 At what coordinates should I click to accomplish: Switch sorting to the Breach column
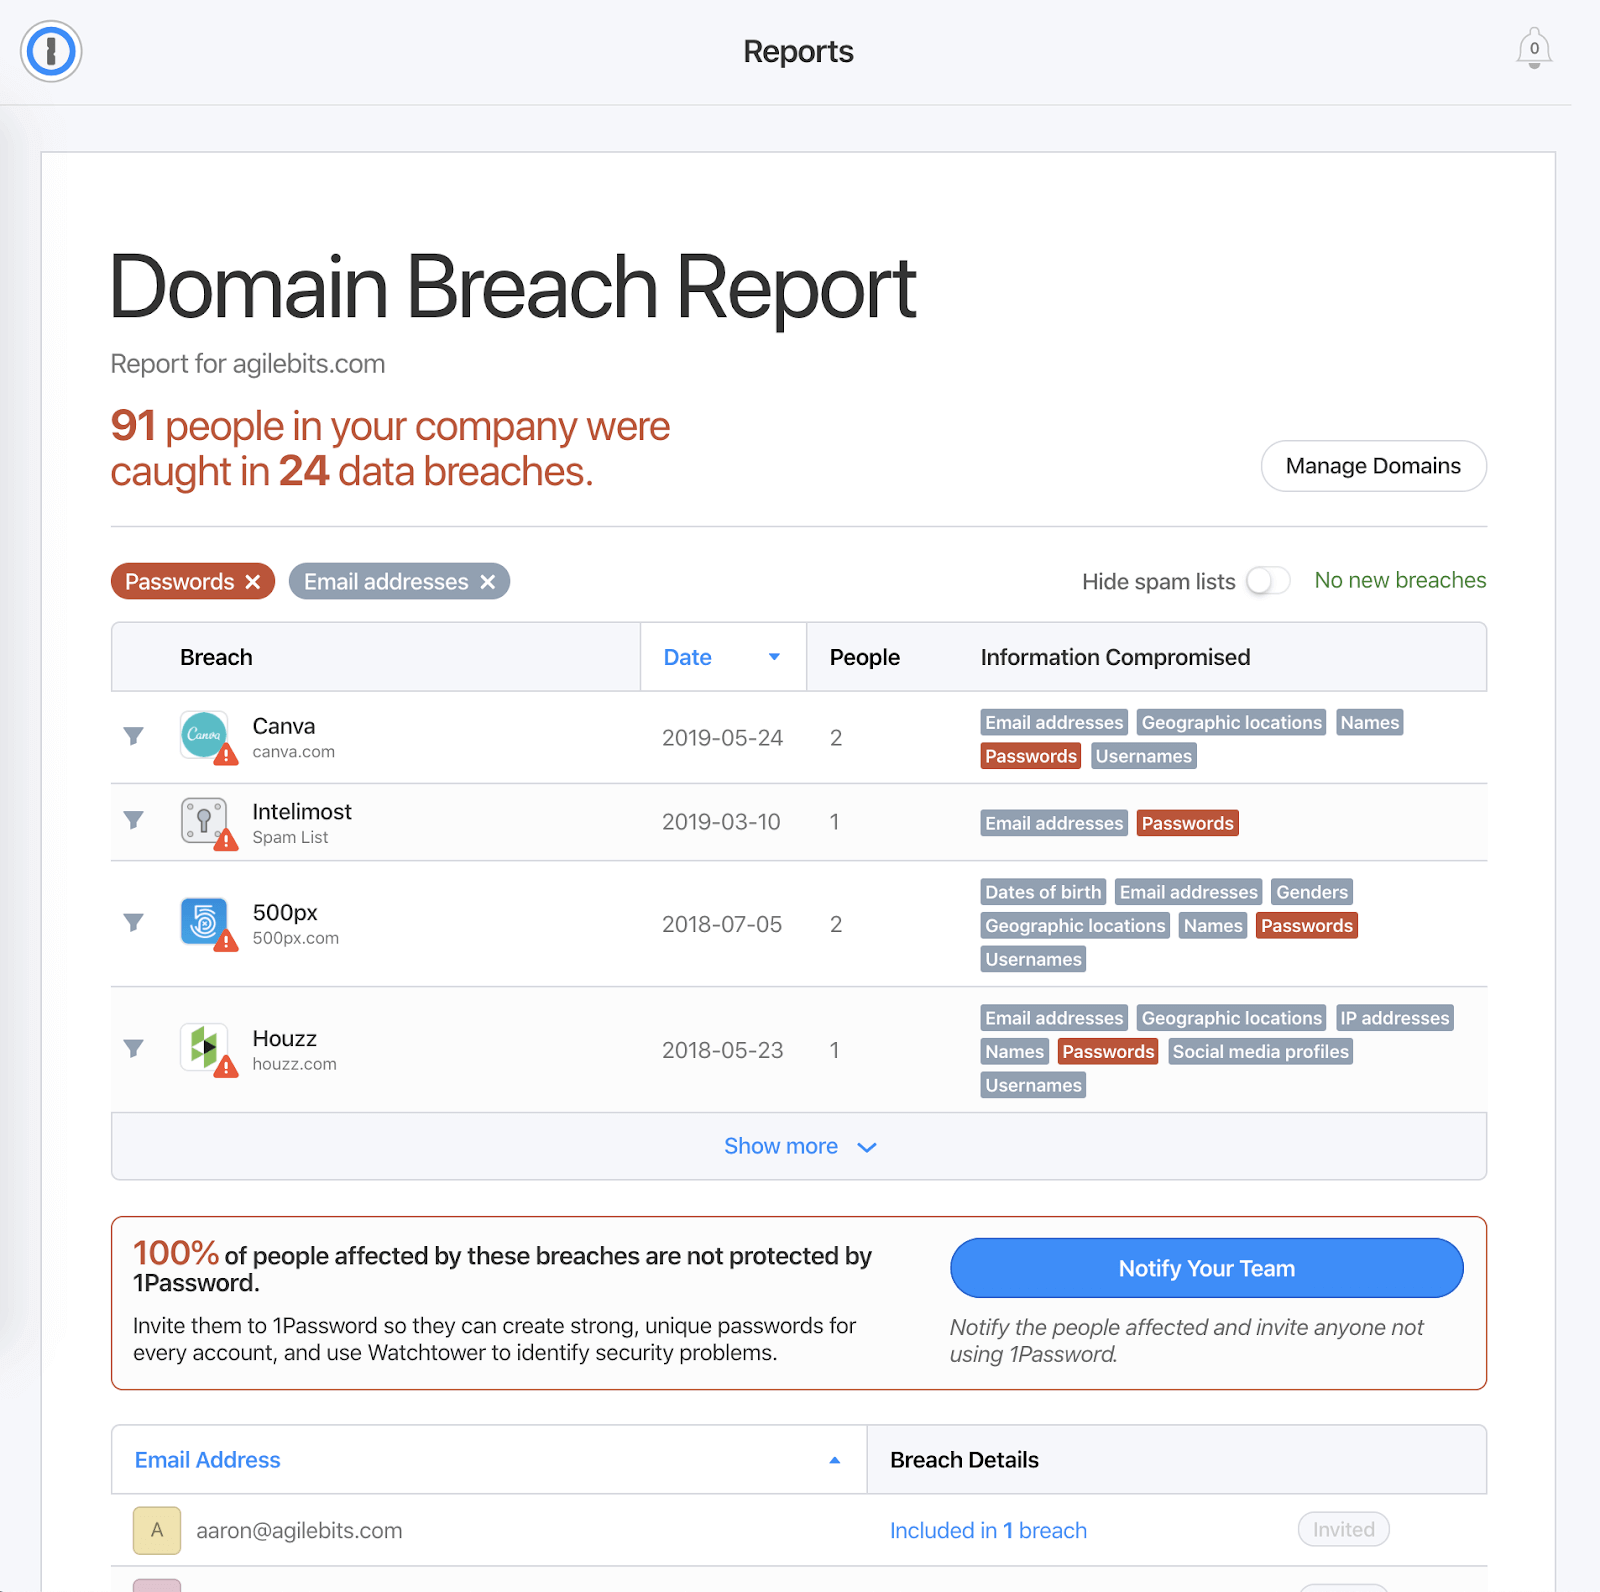coord(216,657)
